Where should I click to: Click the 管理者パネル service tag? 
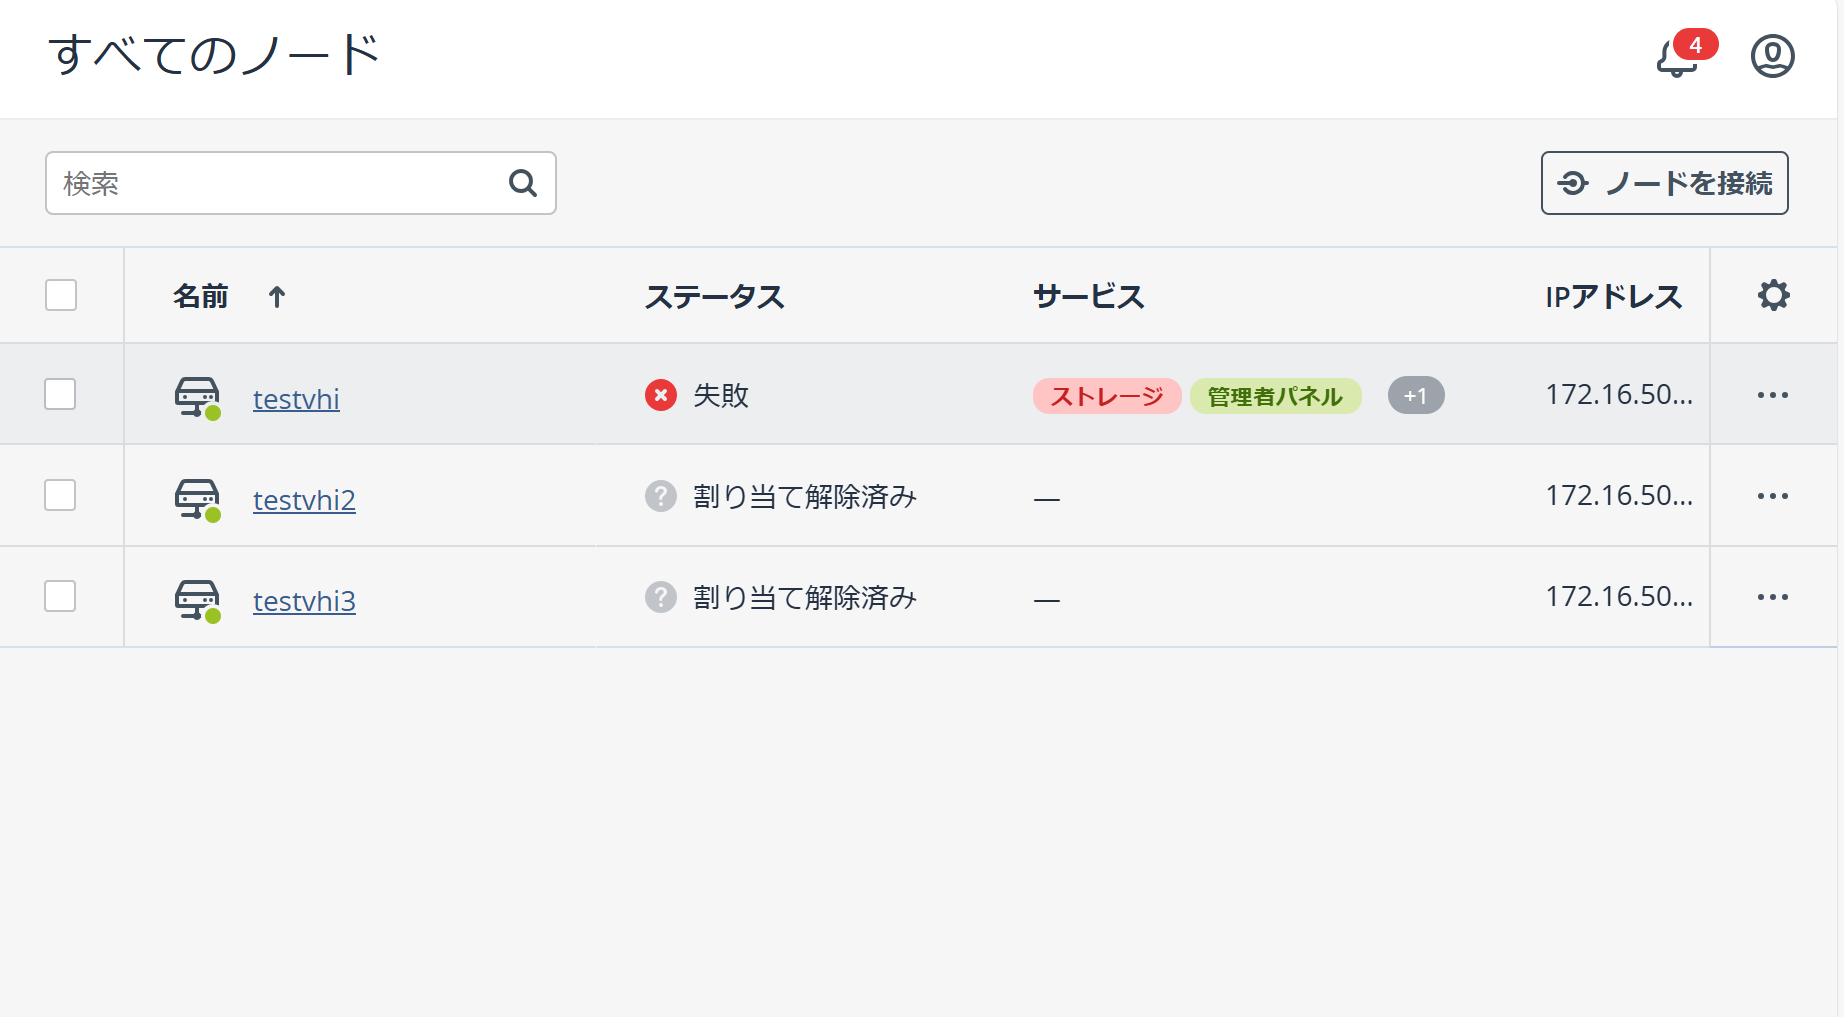[x=1275, y=396]
